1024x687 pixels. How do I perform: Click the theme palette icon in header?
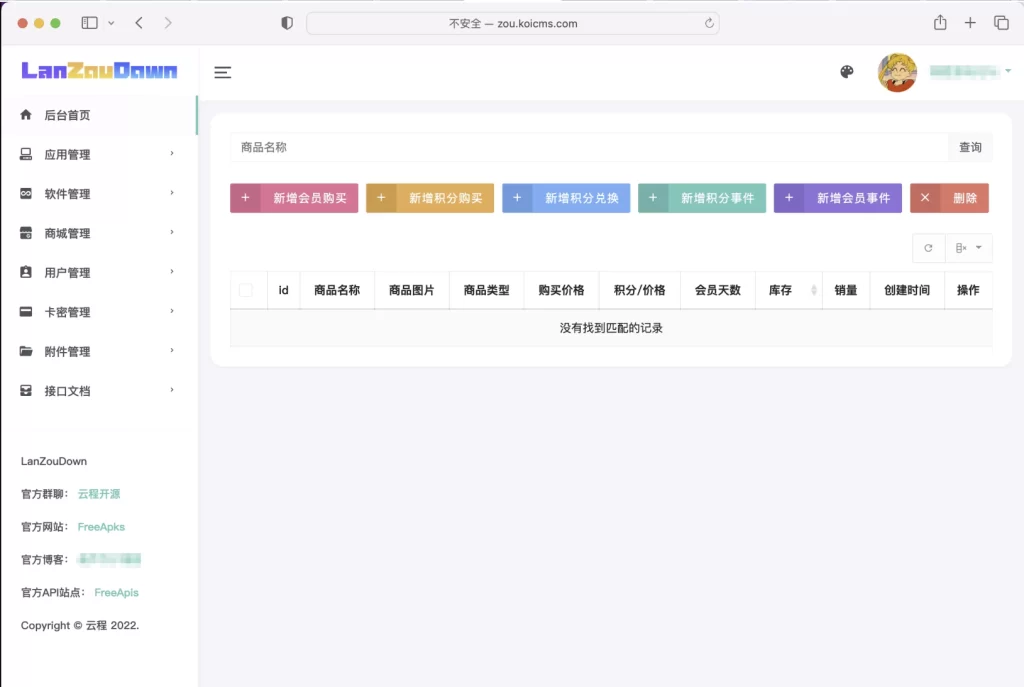click(x=847, y=72)
